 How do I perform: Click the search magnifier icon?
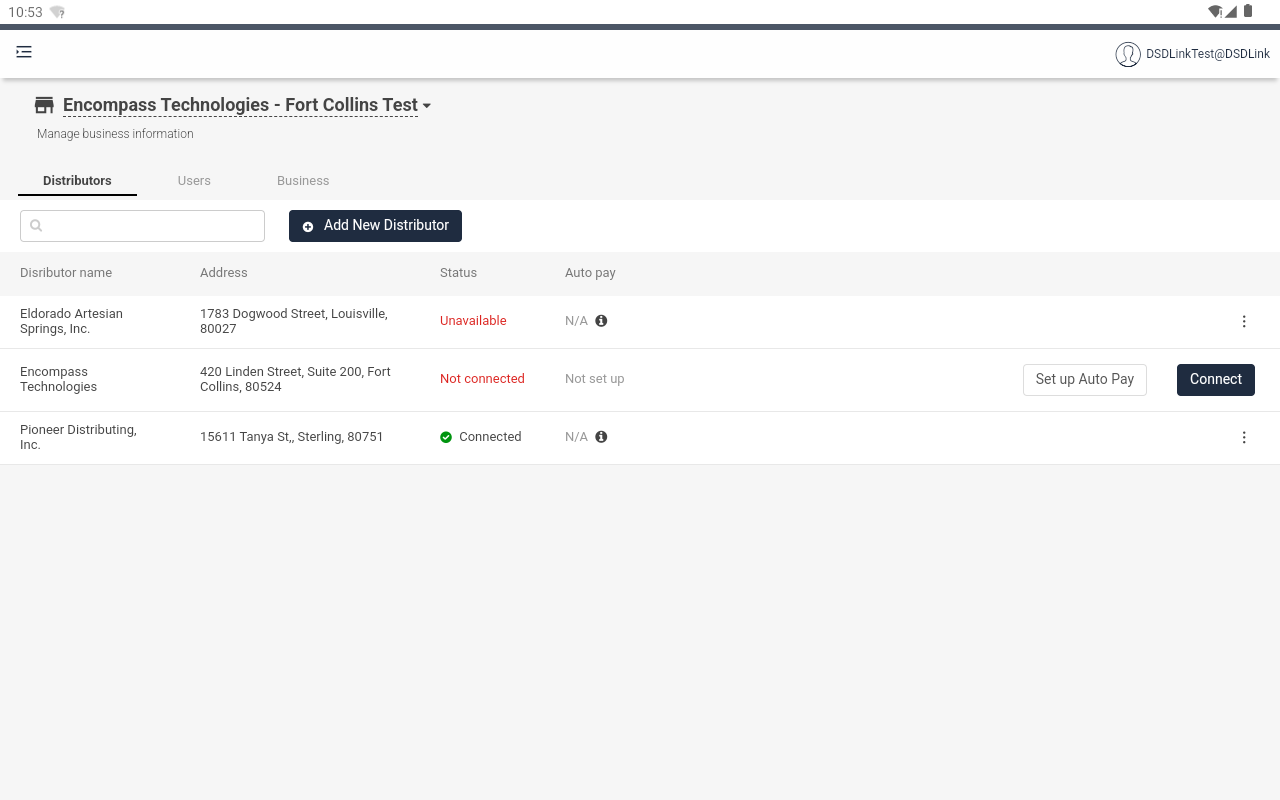tap(36, 226)
